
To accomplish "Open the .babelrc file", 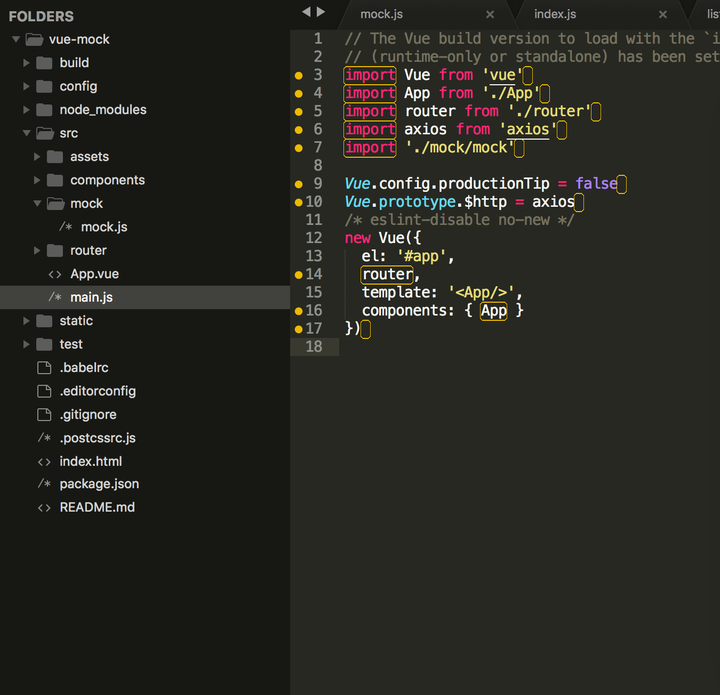I will (84, 368).
